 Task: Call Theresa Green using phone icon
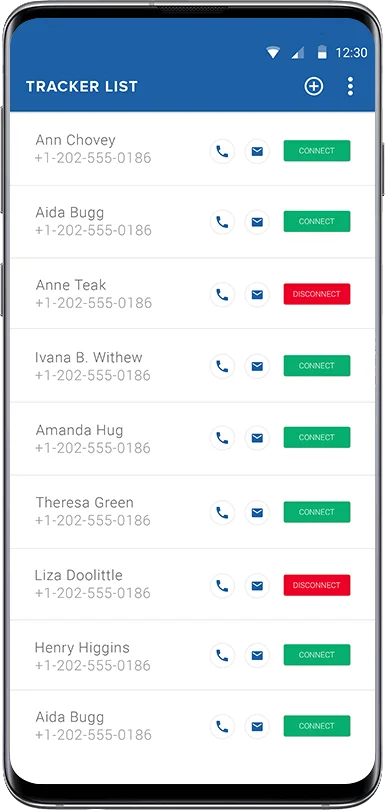click(x=222, y=512)
